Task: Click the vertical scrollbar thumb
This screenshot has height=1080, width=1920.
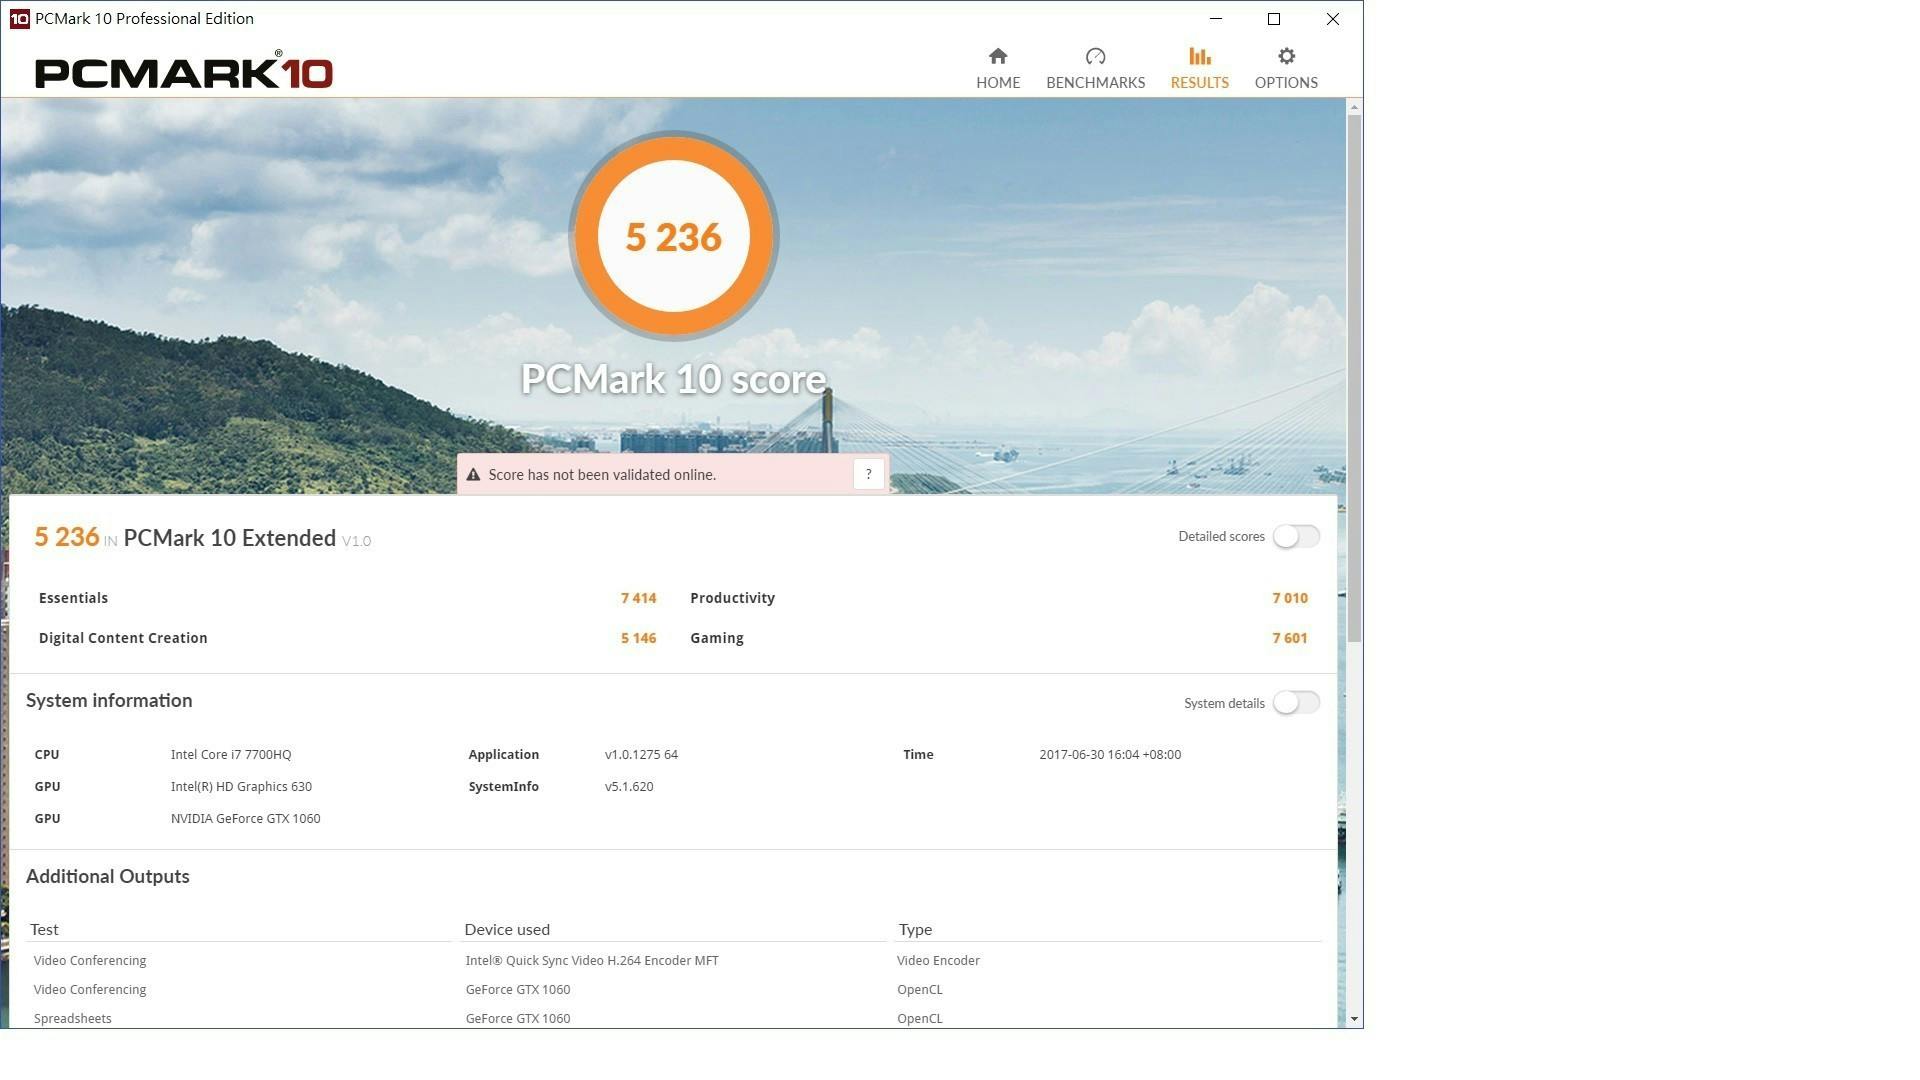Action: click(x=1354, y=378)
